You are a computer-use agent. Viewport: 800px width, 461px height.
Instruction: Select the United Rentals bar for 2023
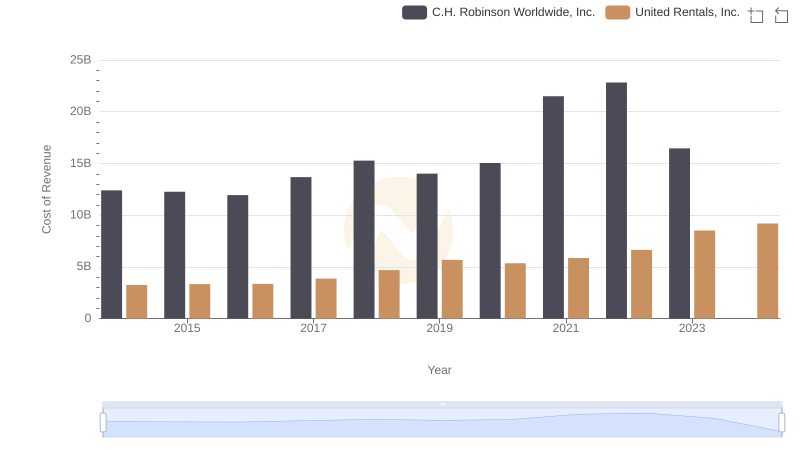[704, 274]
